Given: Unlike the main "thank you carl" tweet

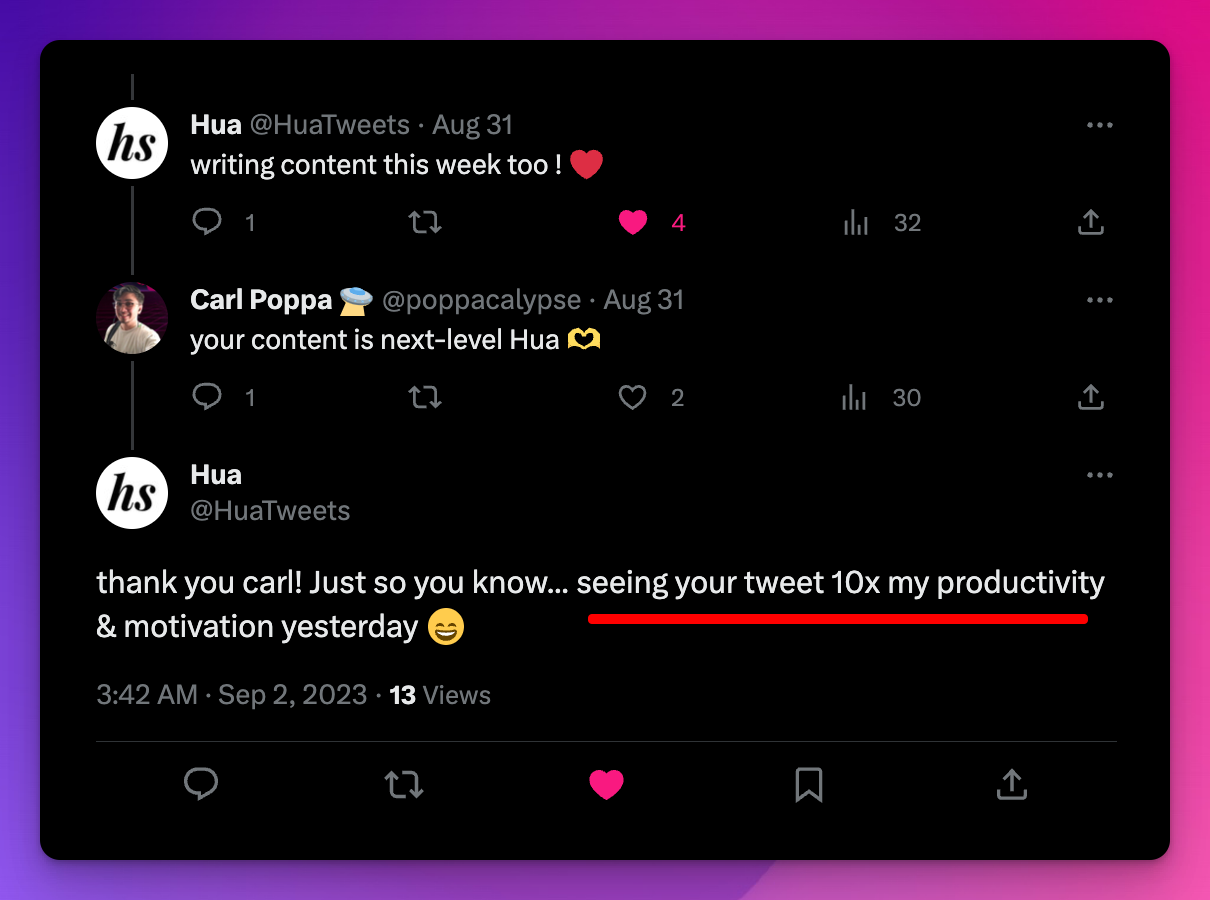Looking at the screenshot, I should [x=606, y=785].
